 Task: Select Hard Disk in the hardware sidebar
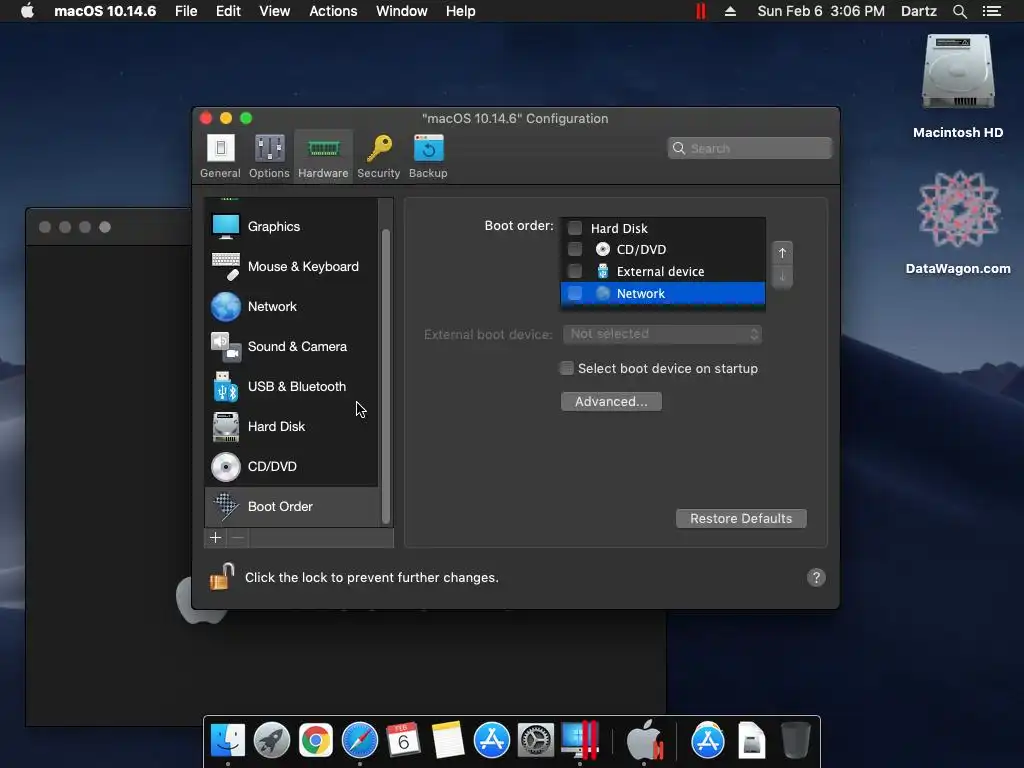click(291, 426)
